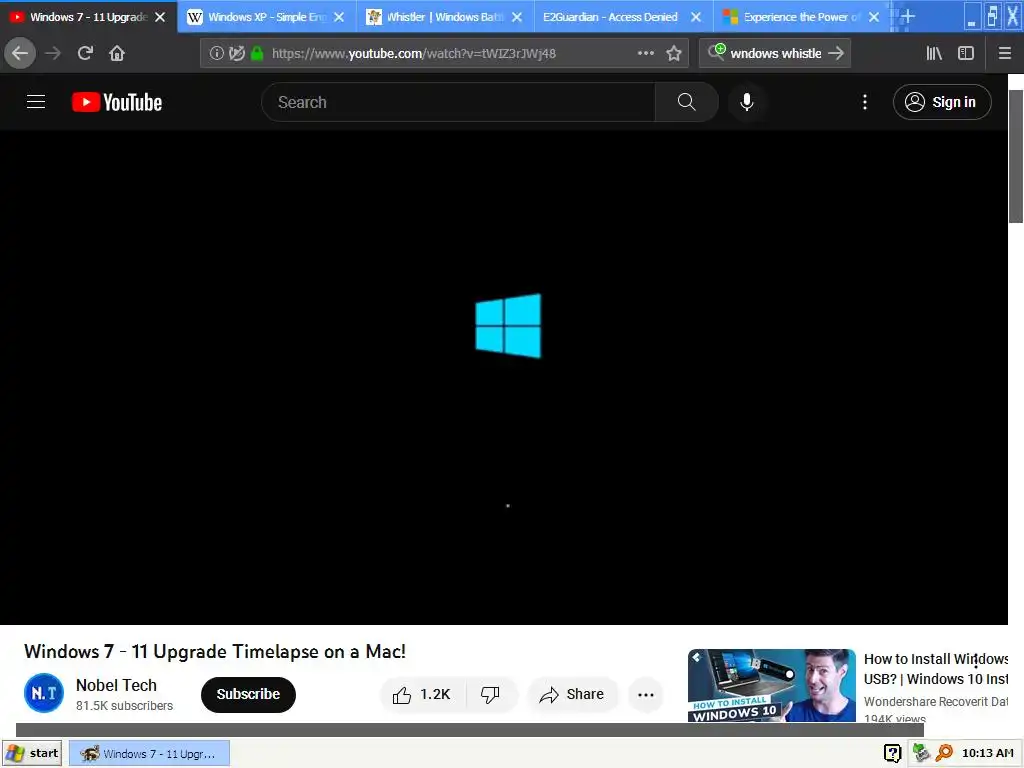Open the browser home page icon
Image resolution: width=1024 pixels, height=768 pixels.
click(x=117, y=53)
